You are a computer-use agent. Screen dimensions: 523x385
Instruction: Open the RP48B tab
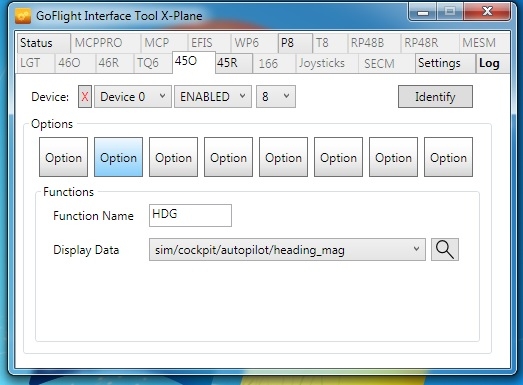point(374,43)
